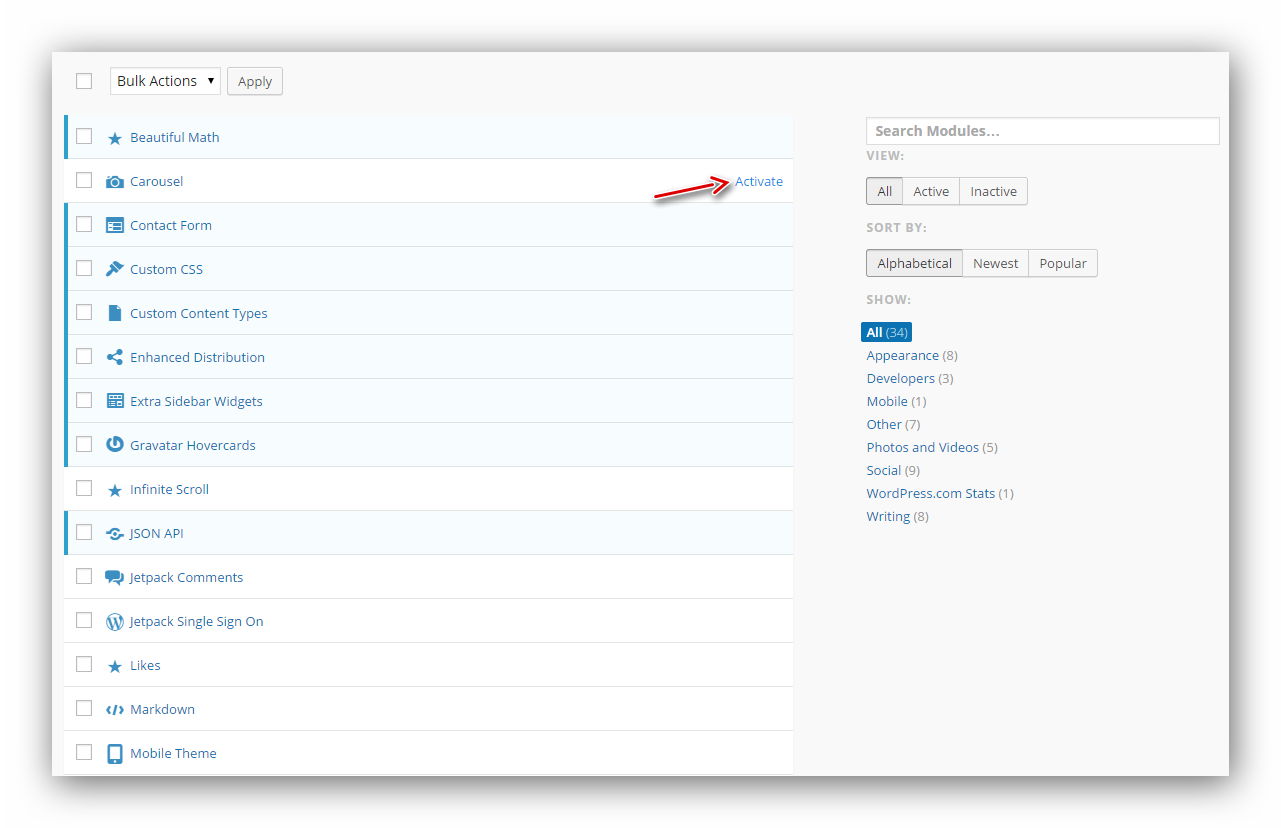Click the star icon beside Infinite Scroll
This screenshot has width=1281, height=828.
coord(115,490)
